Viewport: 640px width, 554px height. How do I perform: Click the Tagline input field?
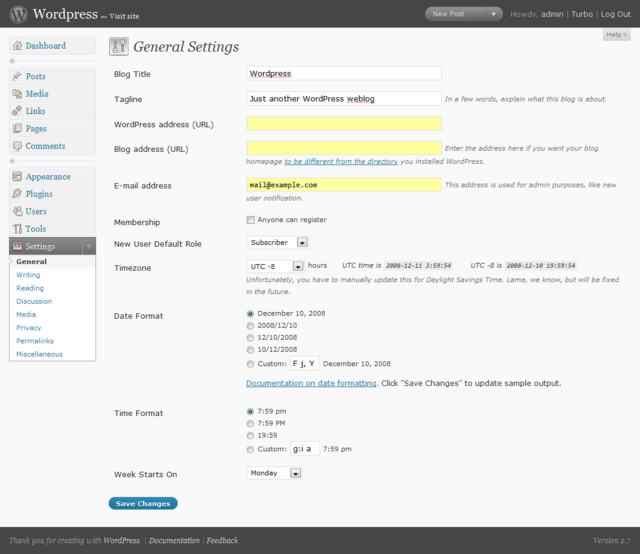tap(344, 98)
